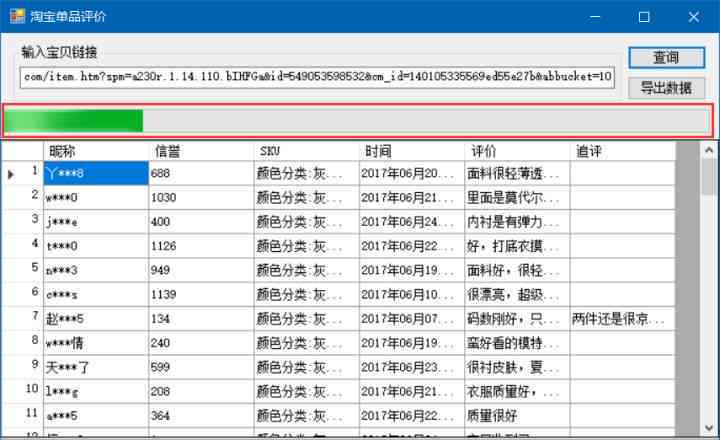
Task: Click the vertical scrollbar thumb
Action: point(709,176)
